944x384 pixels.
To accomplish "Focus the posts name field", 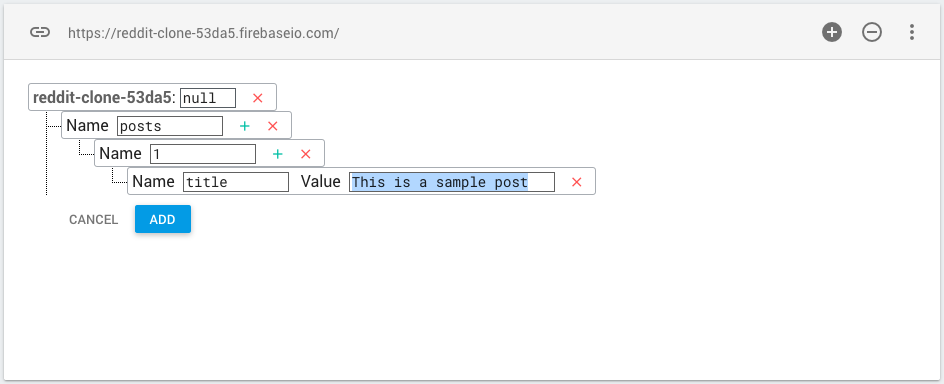I will click(x=170, y=126).
